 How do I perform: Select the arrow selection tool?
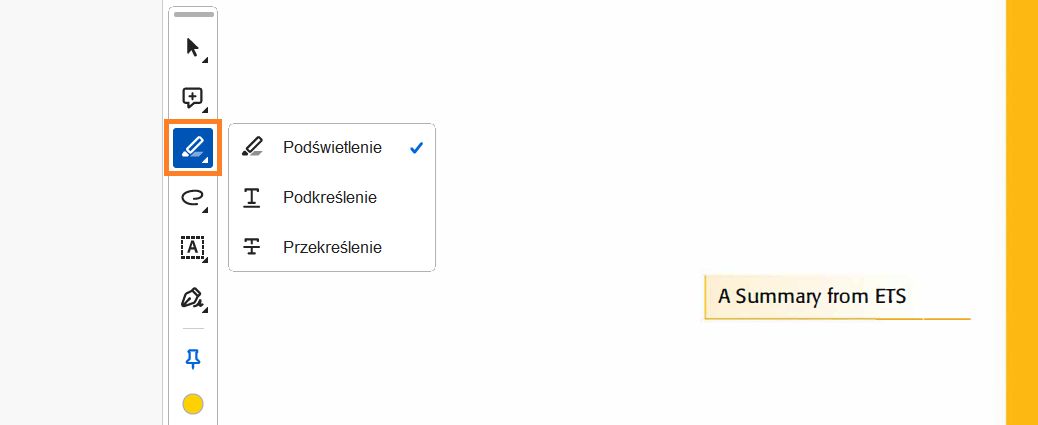click(x=192, y=47)
